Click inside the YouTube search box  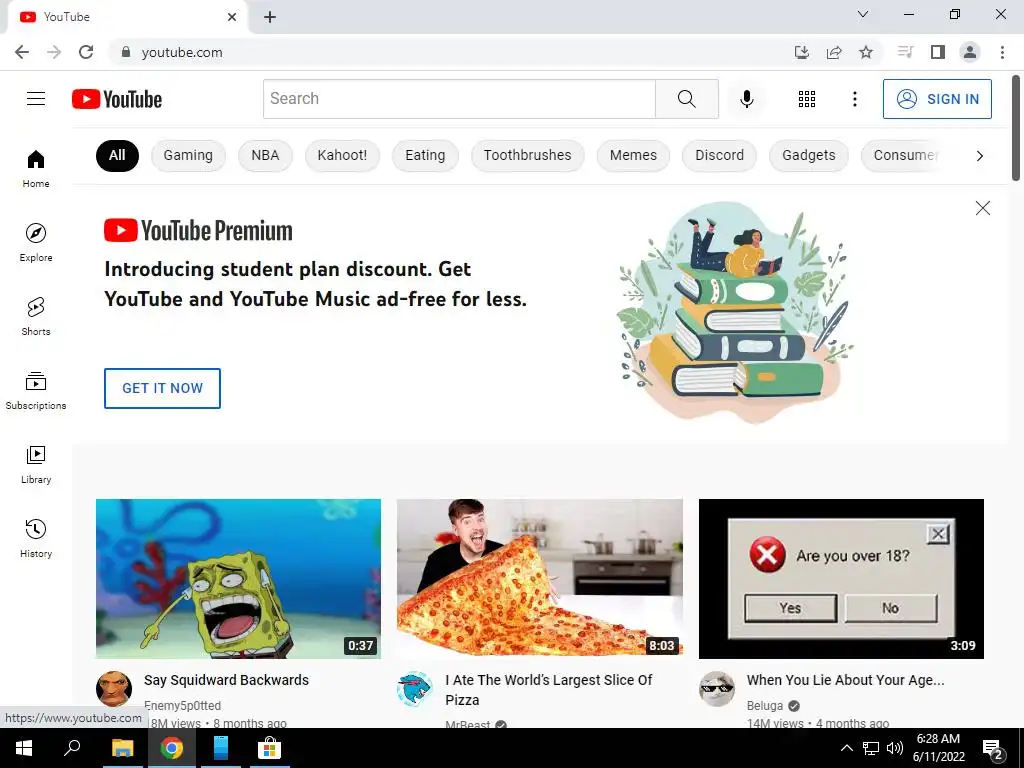pos(459,99)
